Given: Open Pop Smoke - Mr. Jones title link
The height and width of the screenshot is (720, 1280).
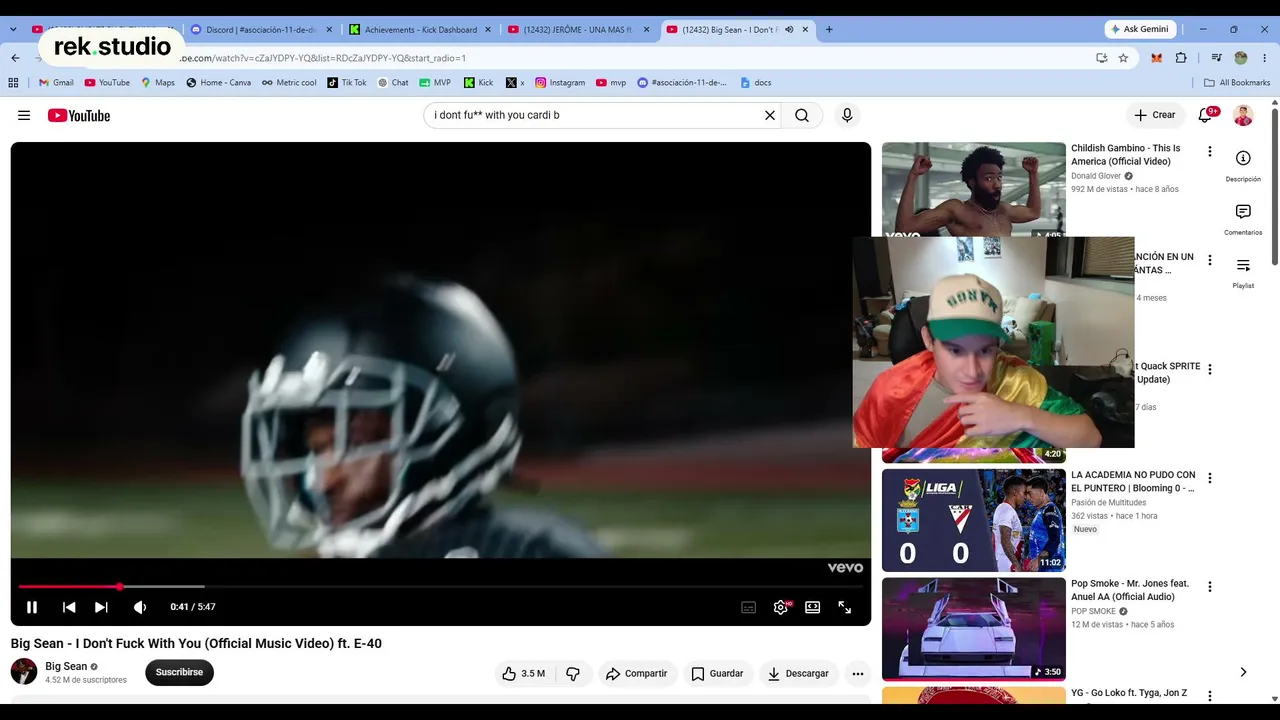Looking at the screenshot, I should [x=1130, y=590].
